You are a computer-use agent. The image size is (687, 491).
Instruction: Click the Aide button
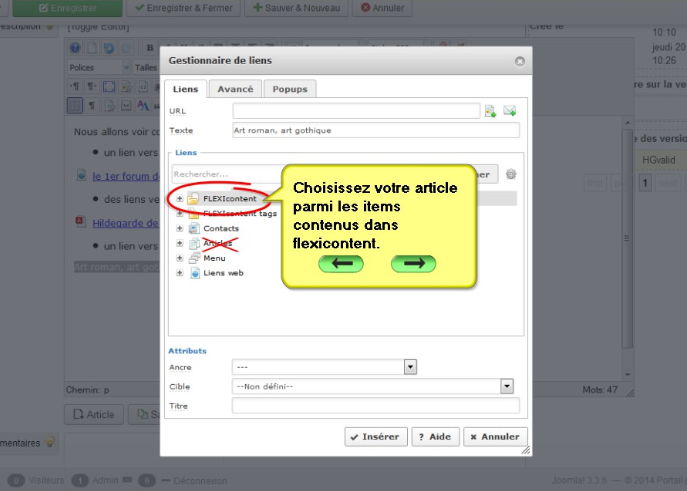[x=435, y=437]
